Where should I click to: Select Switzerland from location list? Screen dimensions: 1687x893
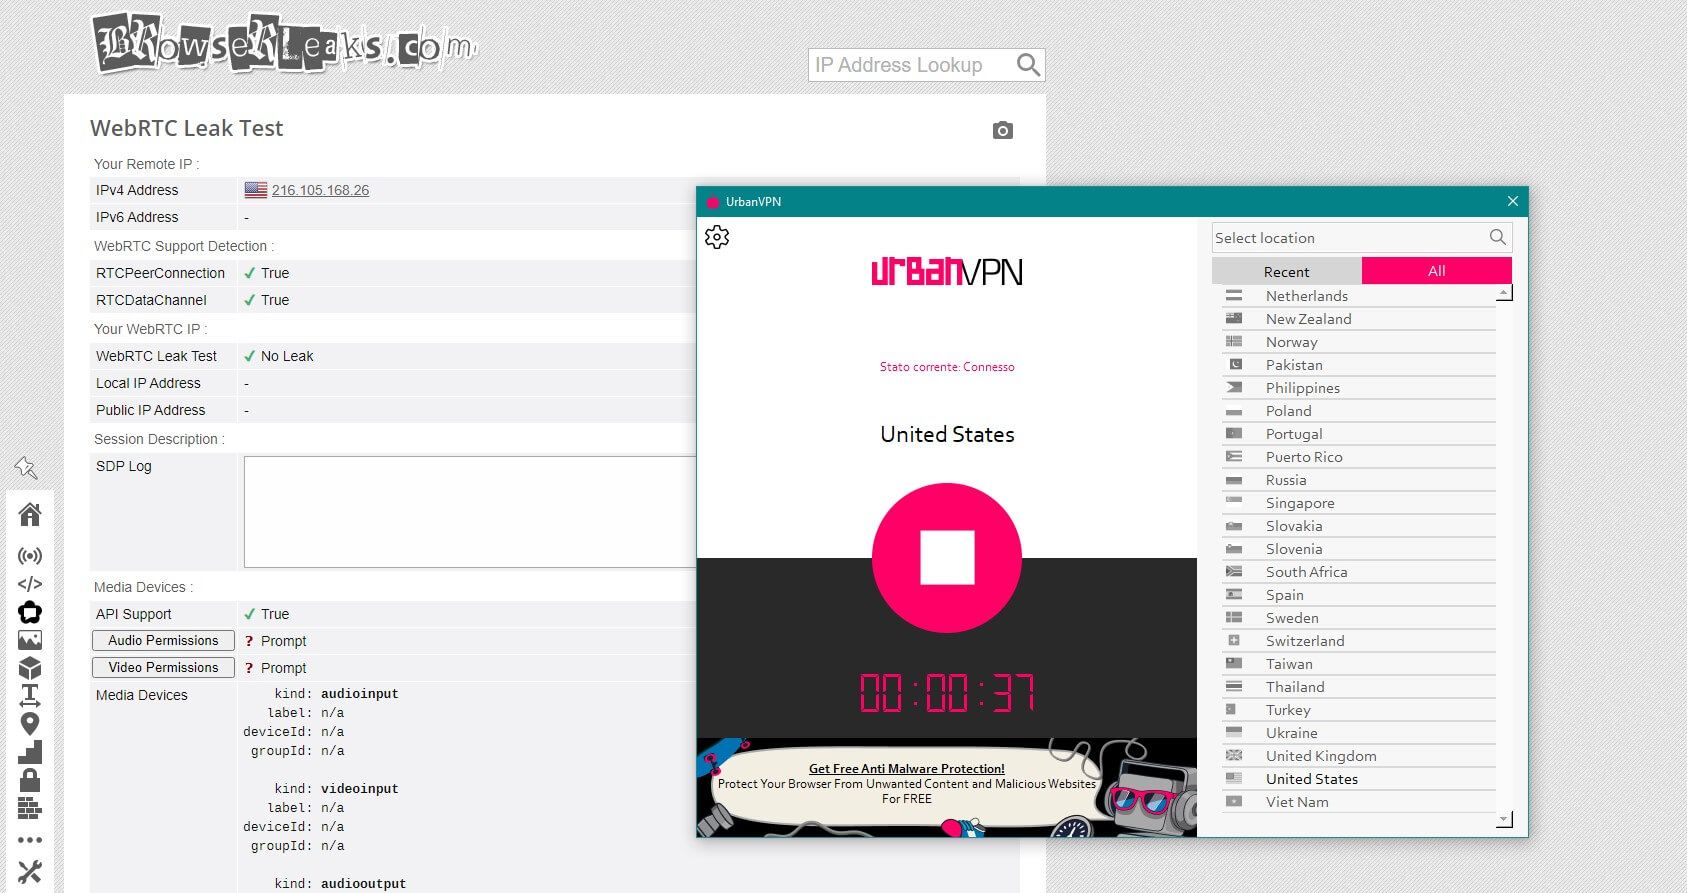pos(1359,641)
